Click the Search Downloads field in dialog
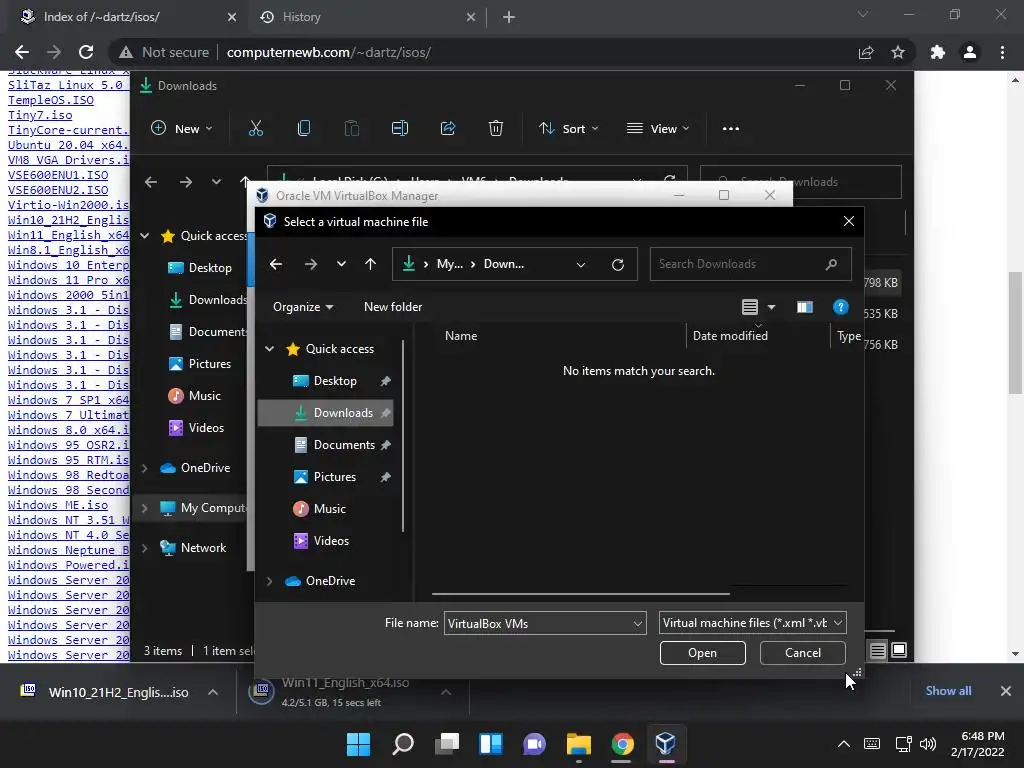The image size is (1024, 768). pos(750,264)
